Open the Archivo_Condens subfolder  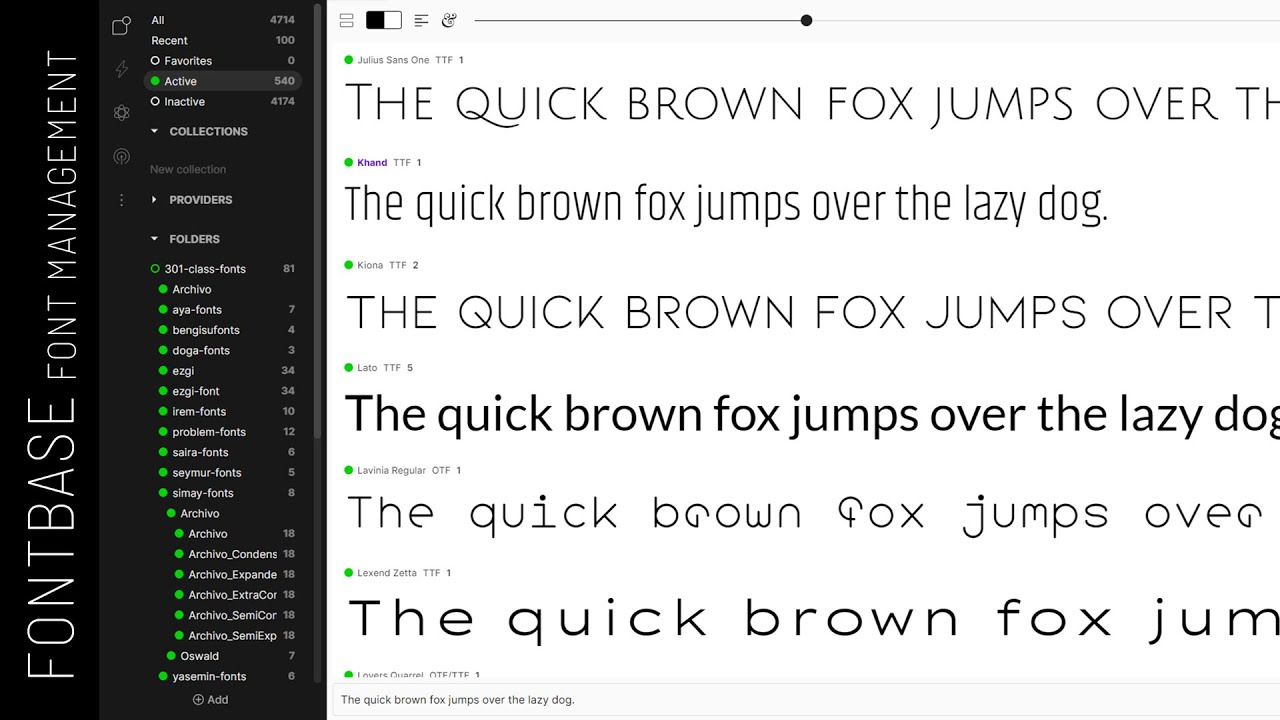(233, 554)
